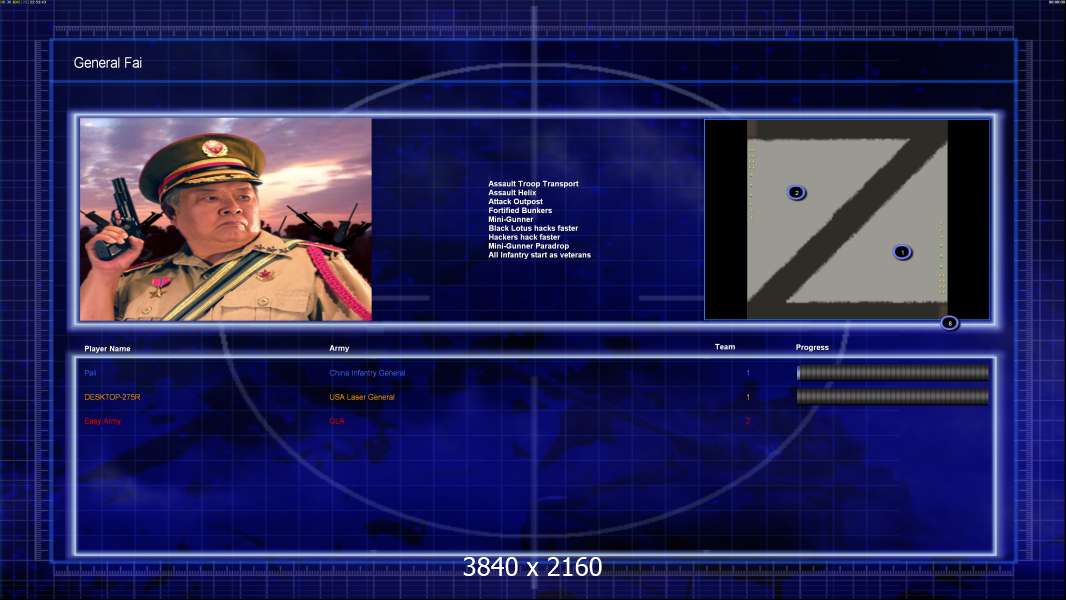Click "All Infantry start as veterans" line
The image size is (1066, 600).
[539, 255]
